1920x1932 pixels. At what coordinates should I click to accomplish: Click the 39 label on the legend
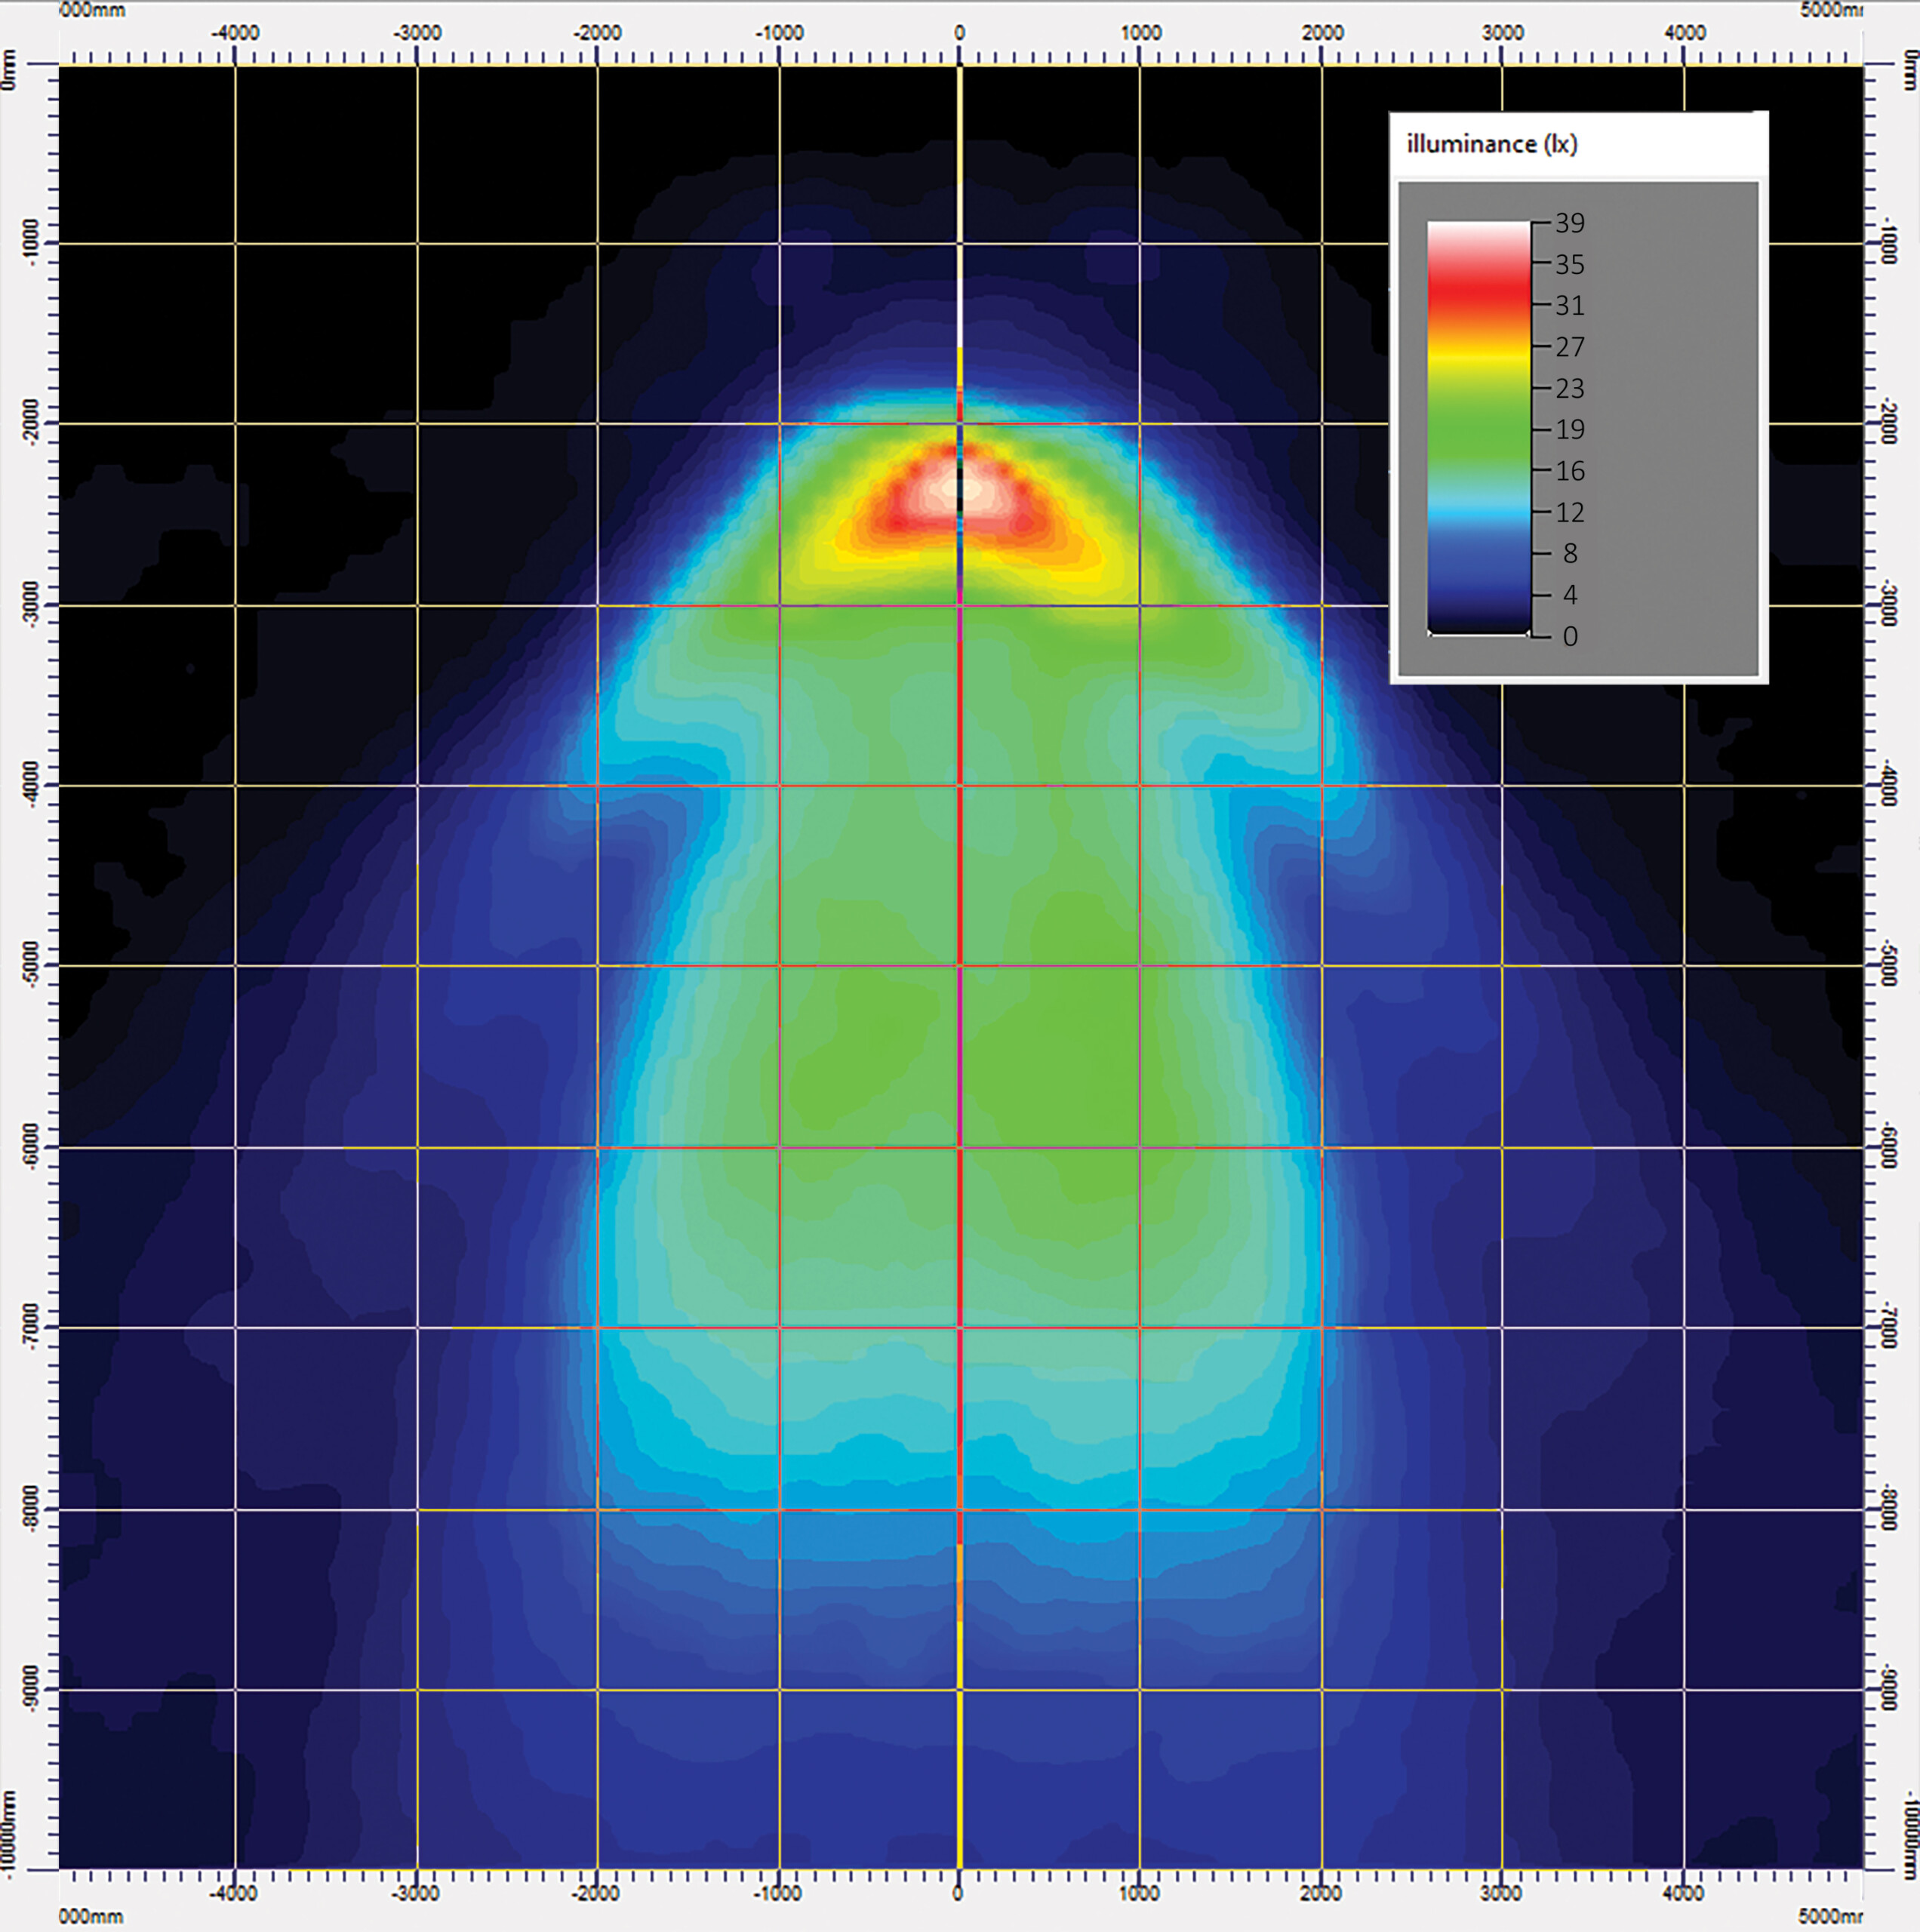coord(1569,224)
